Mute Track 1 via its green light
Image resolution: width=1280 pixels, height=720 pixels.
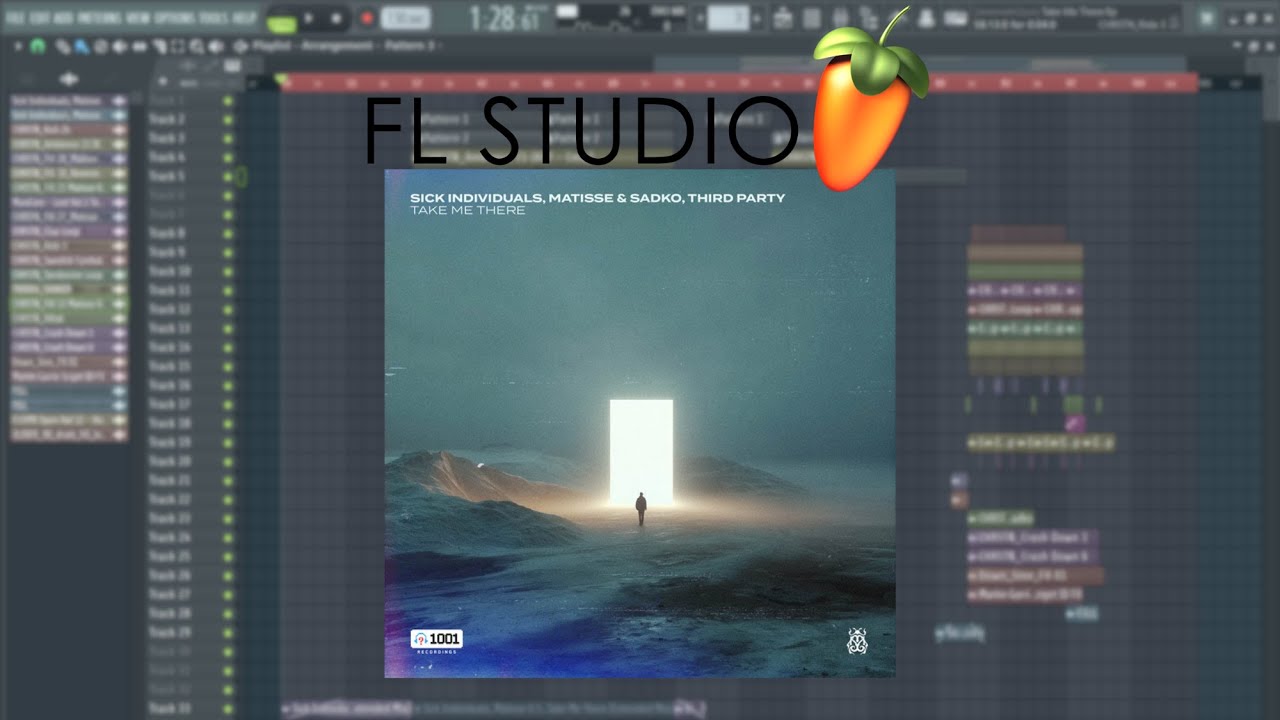228,100
